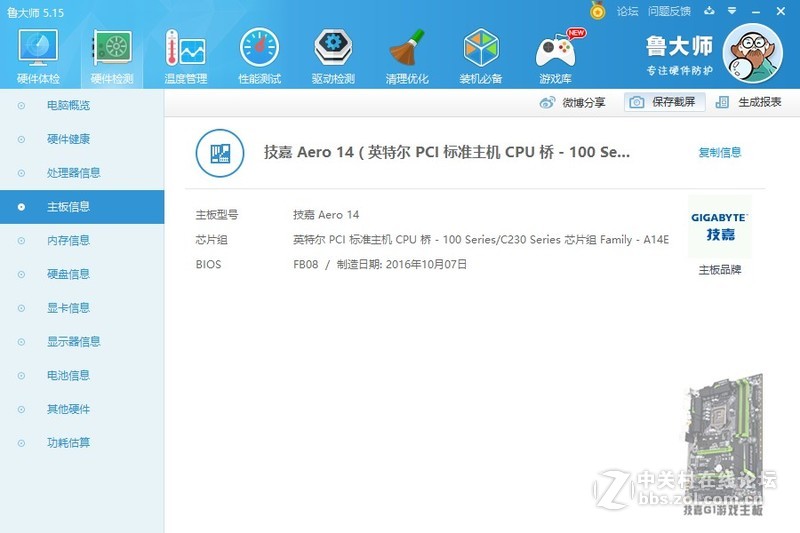This screenshot has height=533, width=800.
Task: Click the GIGABYTE 技嘉 brand logo
Action: (719, 226)
